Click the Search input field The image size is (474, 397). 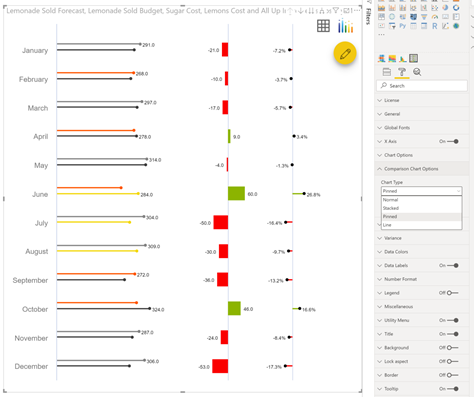pyautogui.click(x=422, y=86)
